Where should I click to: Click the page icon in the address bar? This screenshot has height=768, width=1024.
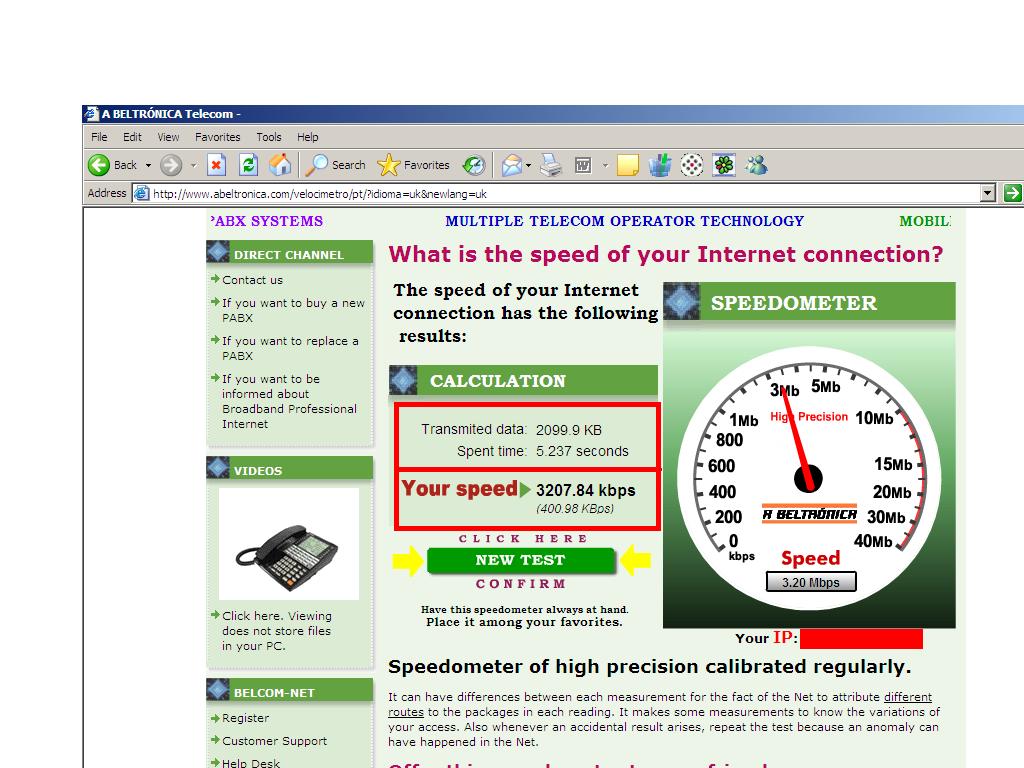pos(141,193)
